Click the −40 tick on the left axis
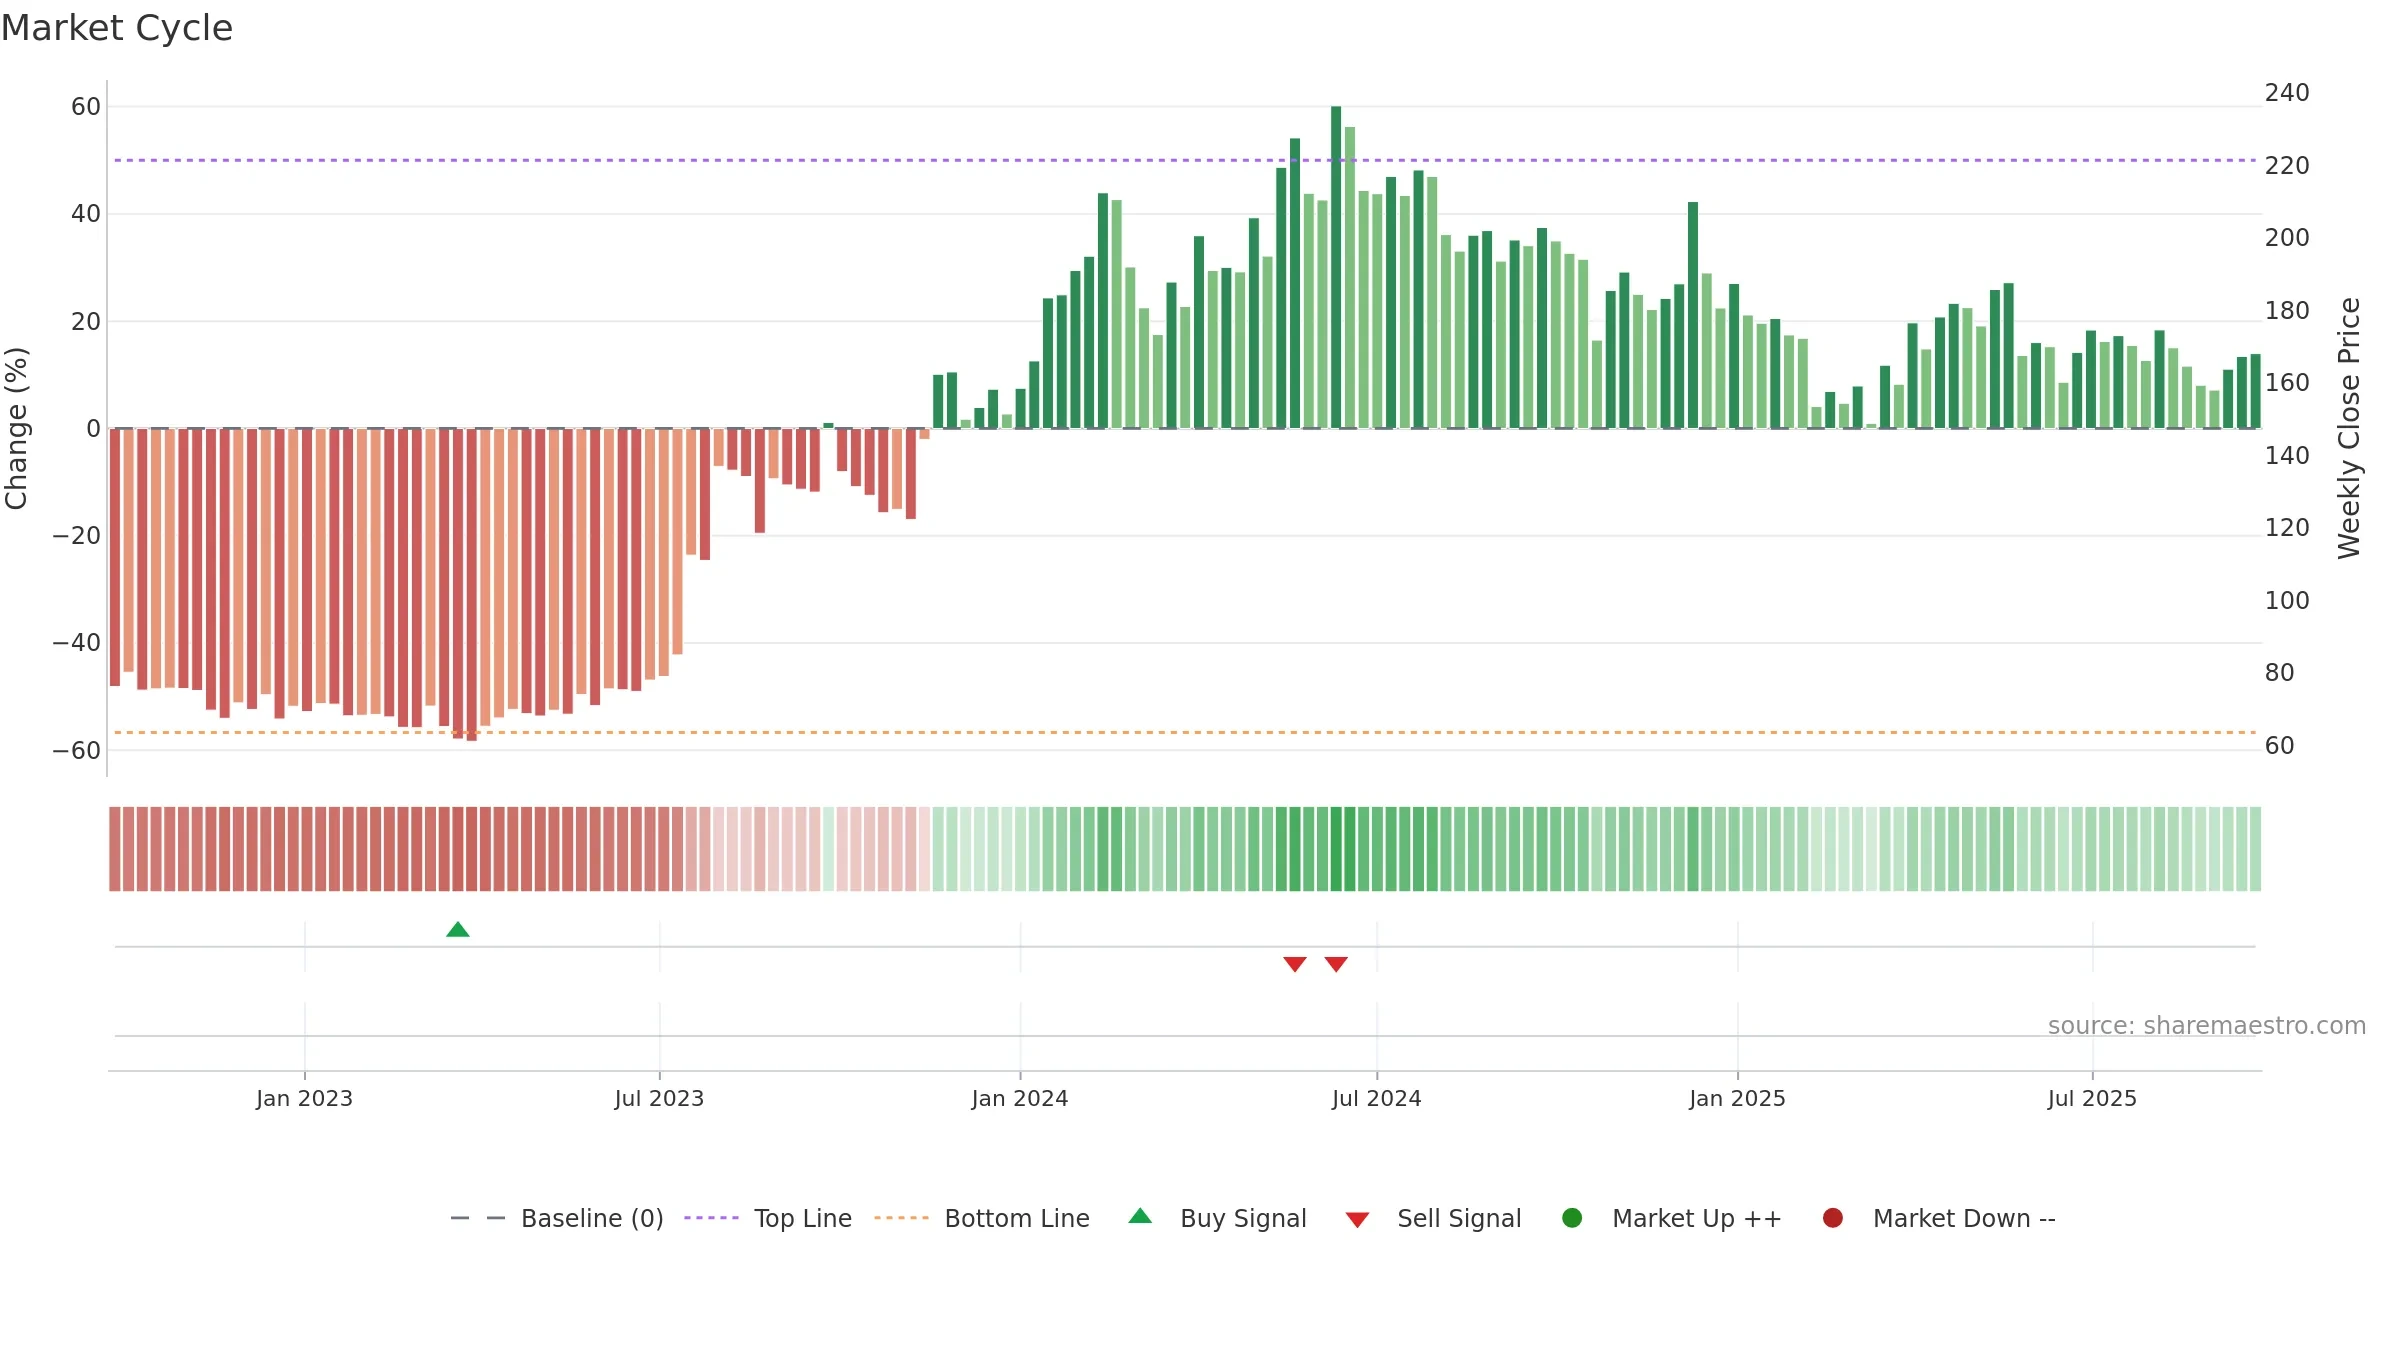 77,643
